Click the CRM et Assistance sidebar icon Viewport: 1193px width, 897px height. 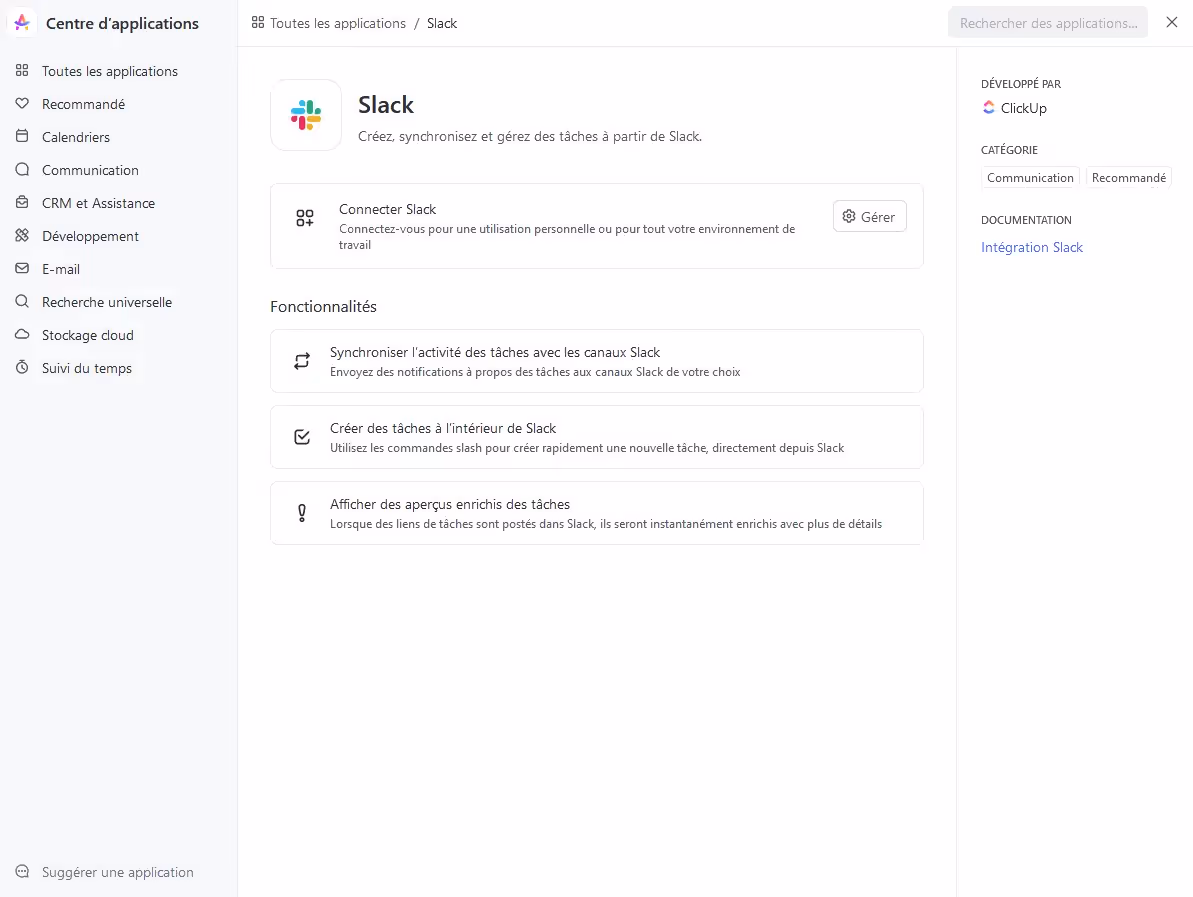[22, 203]
